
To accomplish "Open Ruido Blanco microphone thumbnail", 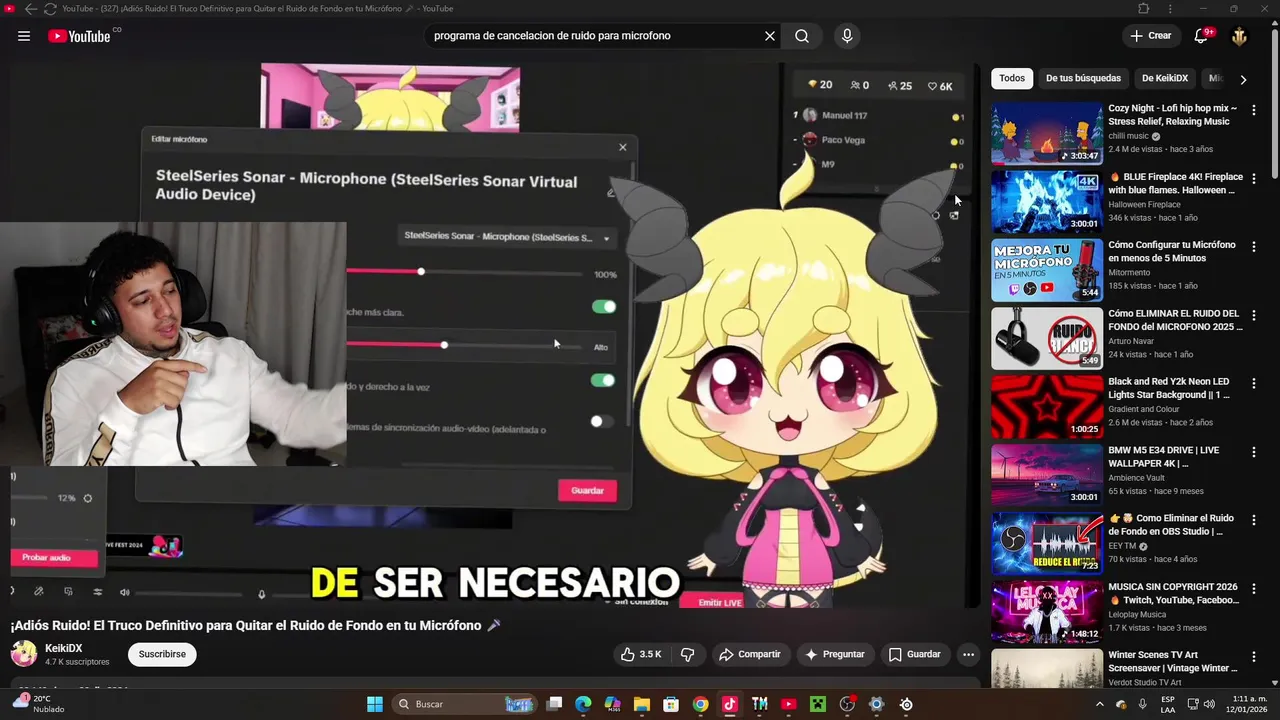I will point(1047,338).
